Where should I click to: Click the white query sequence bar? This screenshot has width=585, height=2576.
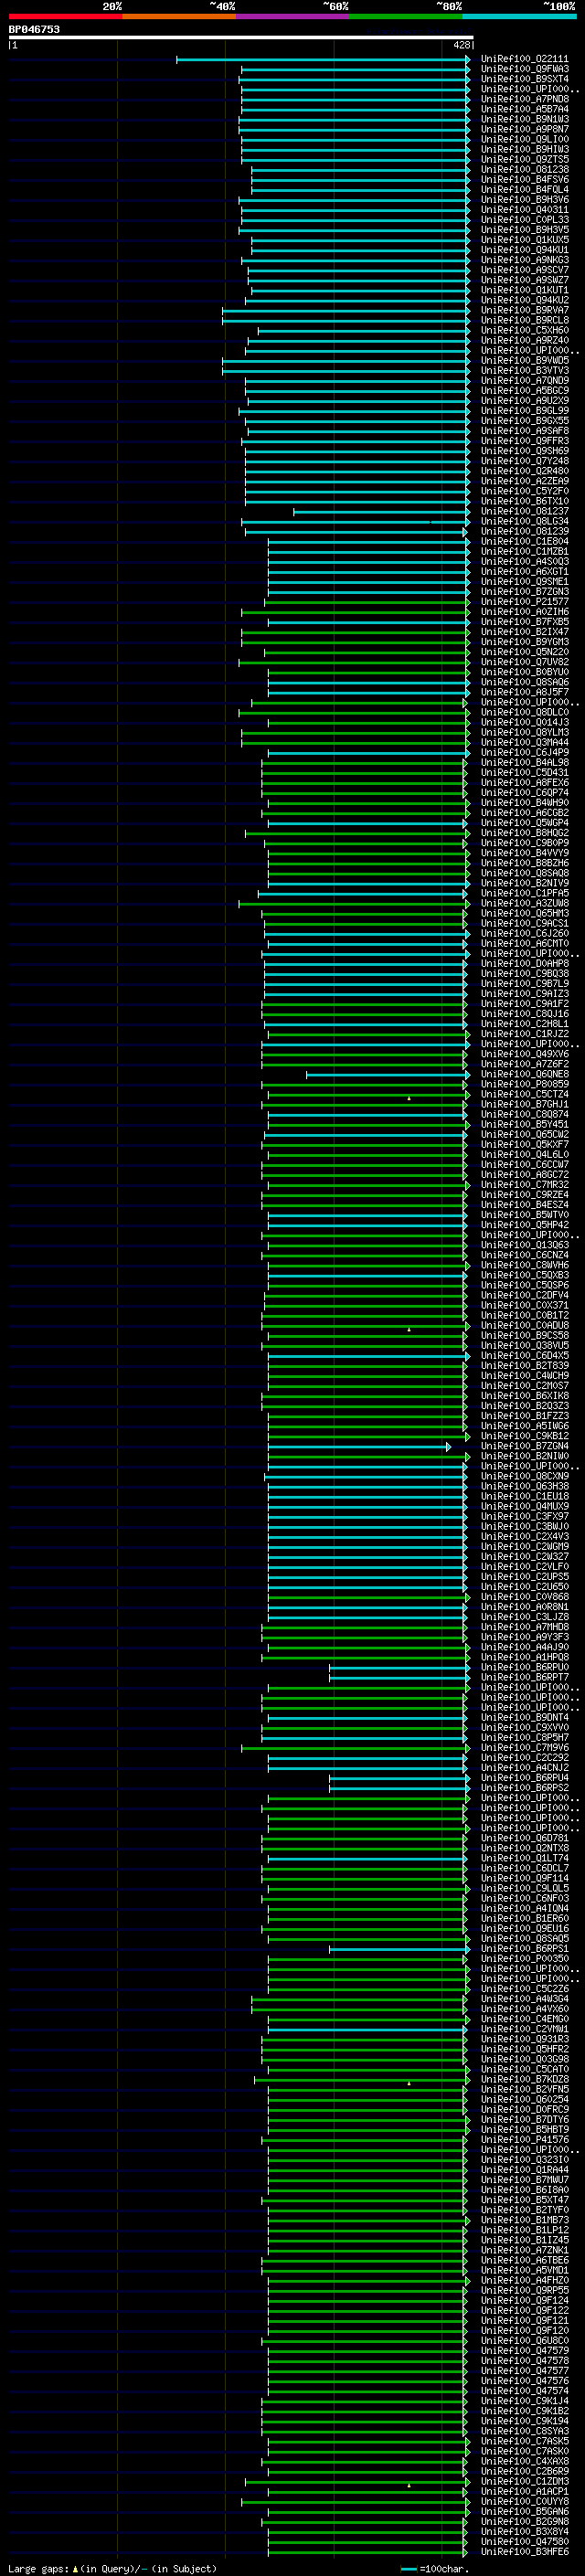241,37
